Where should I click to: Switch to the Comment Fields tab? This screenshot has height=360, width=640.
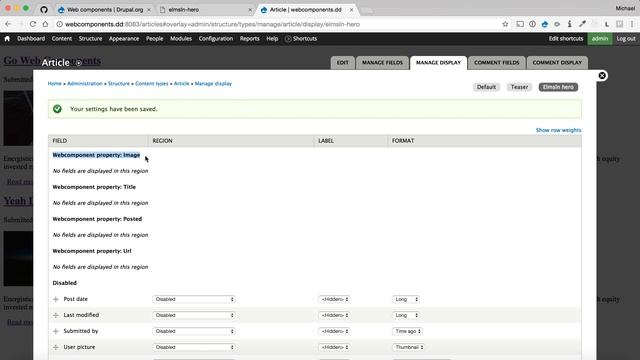(x=497, y=63)
